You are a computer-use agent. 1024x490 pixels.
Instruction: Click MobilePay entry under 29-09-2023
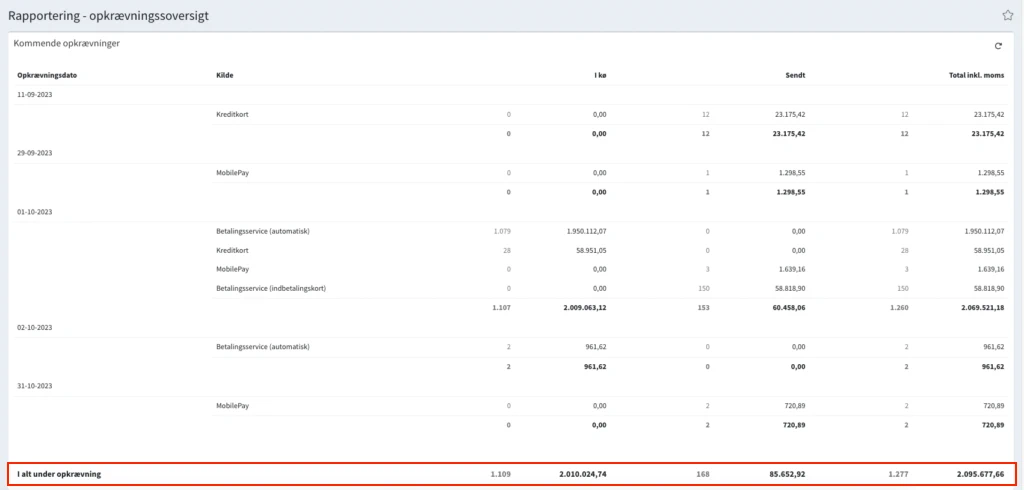(x=232, y=172)
